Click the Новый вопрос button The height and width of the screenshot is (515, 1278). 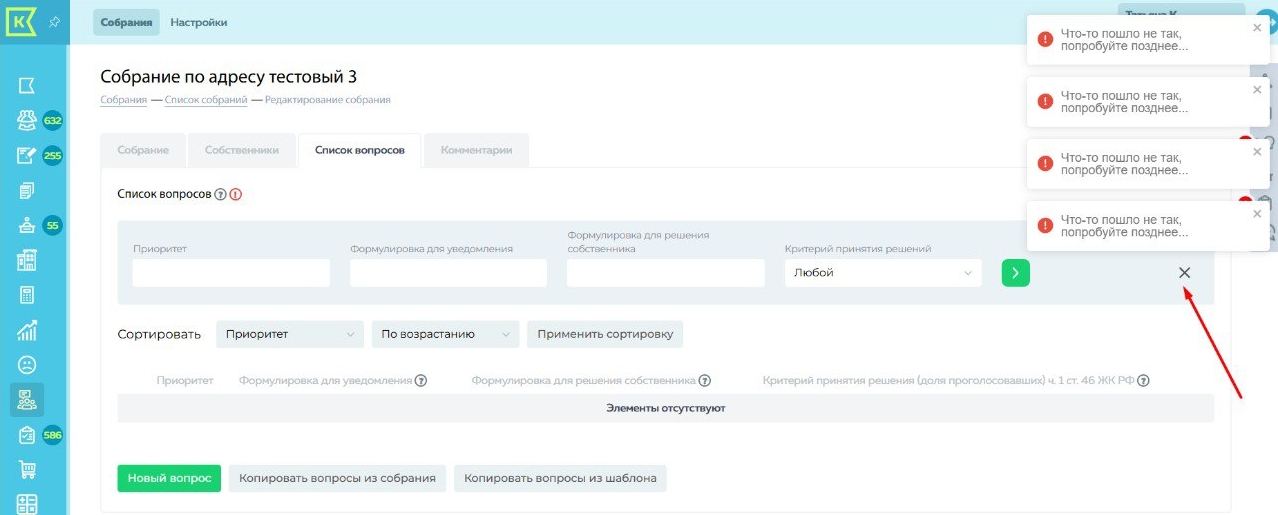tap(169, 478)
